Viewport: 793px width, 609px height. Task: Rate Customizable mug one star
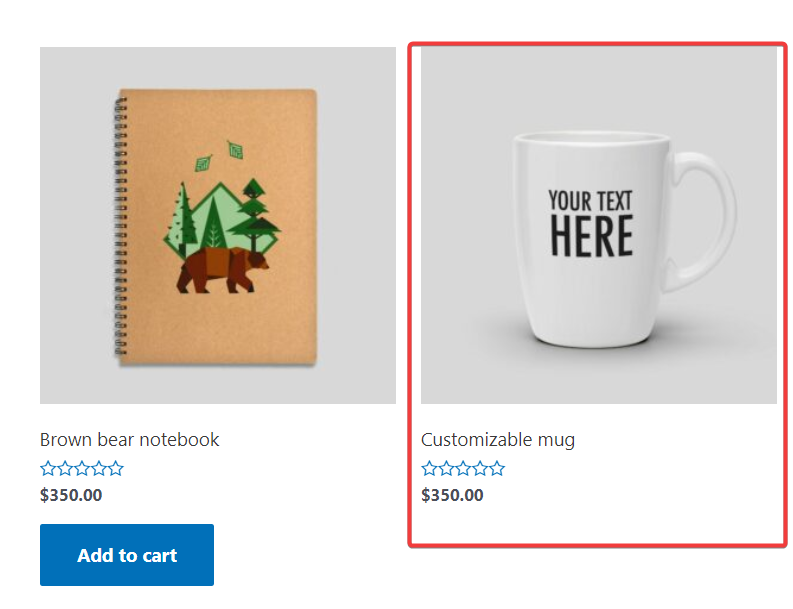pos(430,468)
